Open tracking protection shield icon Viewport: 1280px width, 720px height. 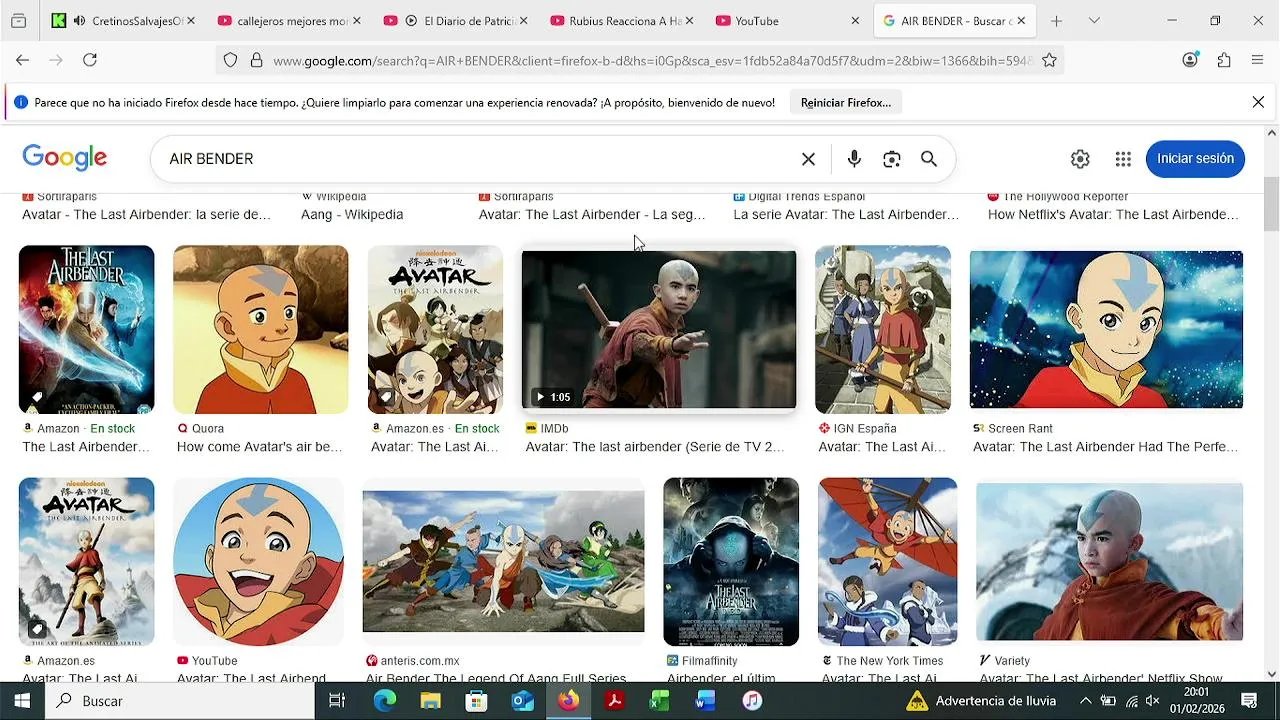pyautogui.click(x=230, y=61)
